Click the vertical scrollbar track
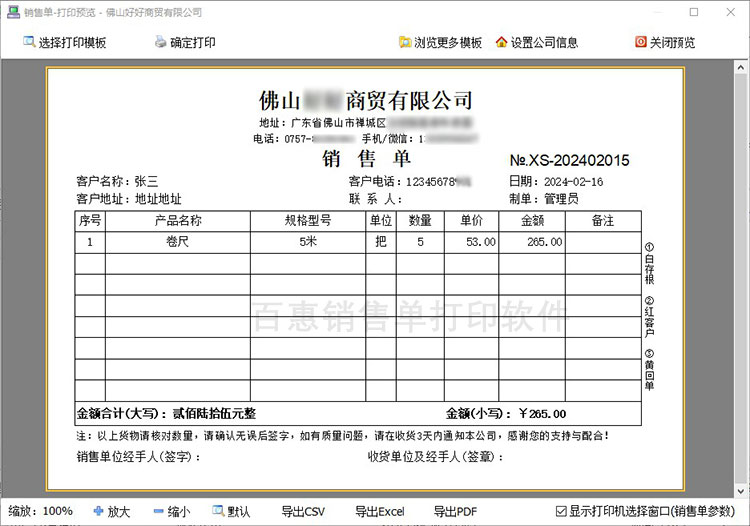The height and width of the screenshot is (526, 750). tap(740, 279)
